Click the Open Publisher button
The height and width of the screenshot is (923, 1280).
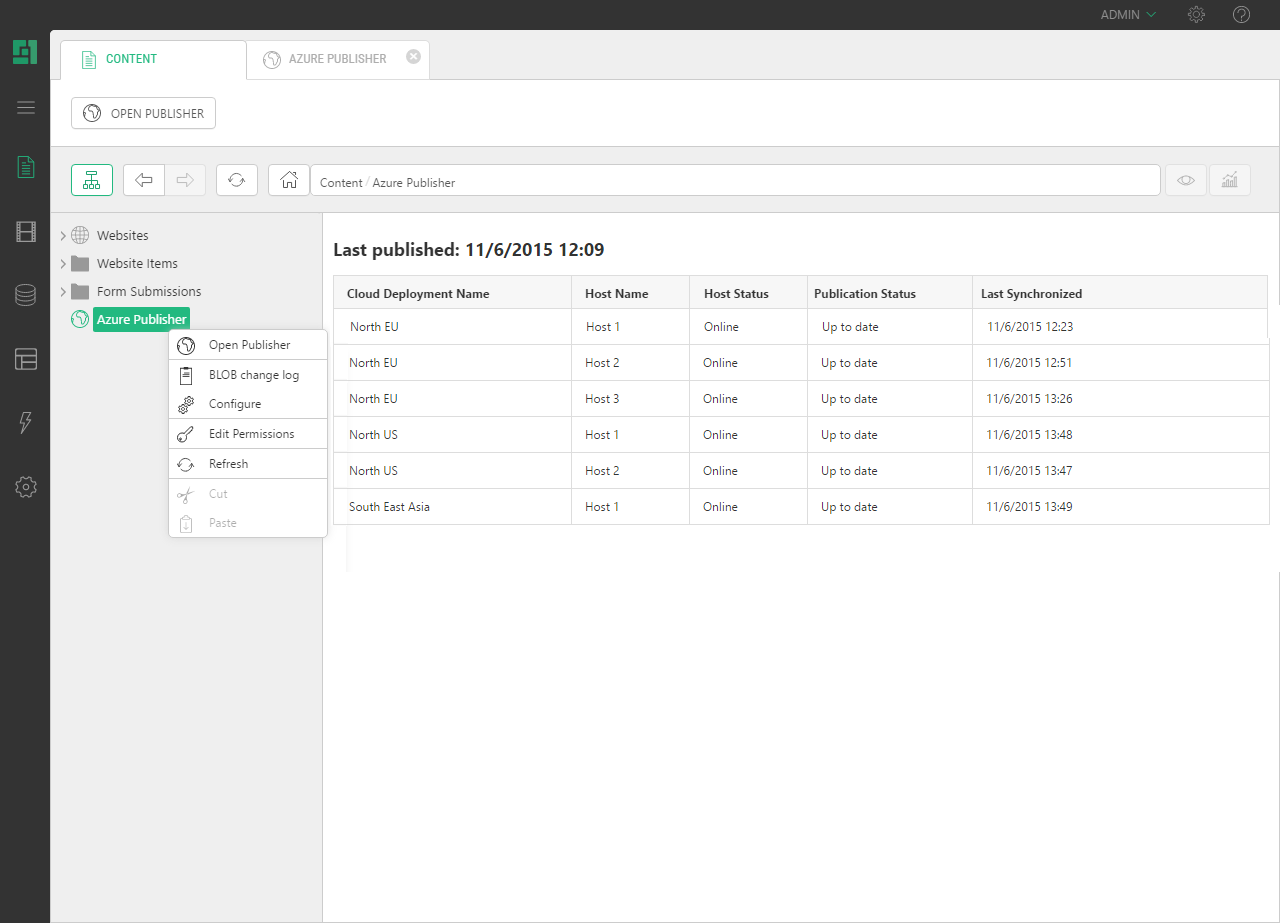coord(143,113)
